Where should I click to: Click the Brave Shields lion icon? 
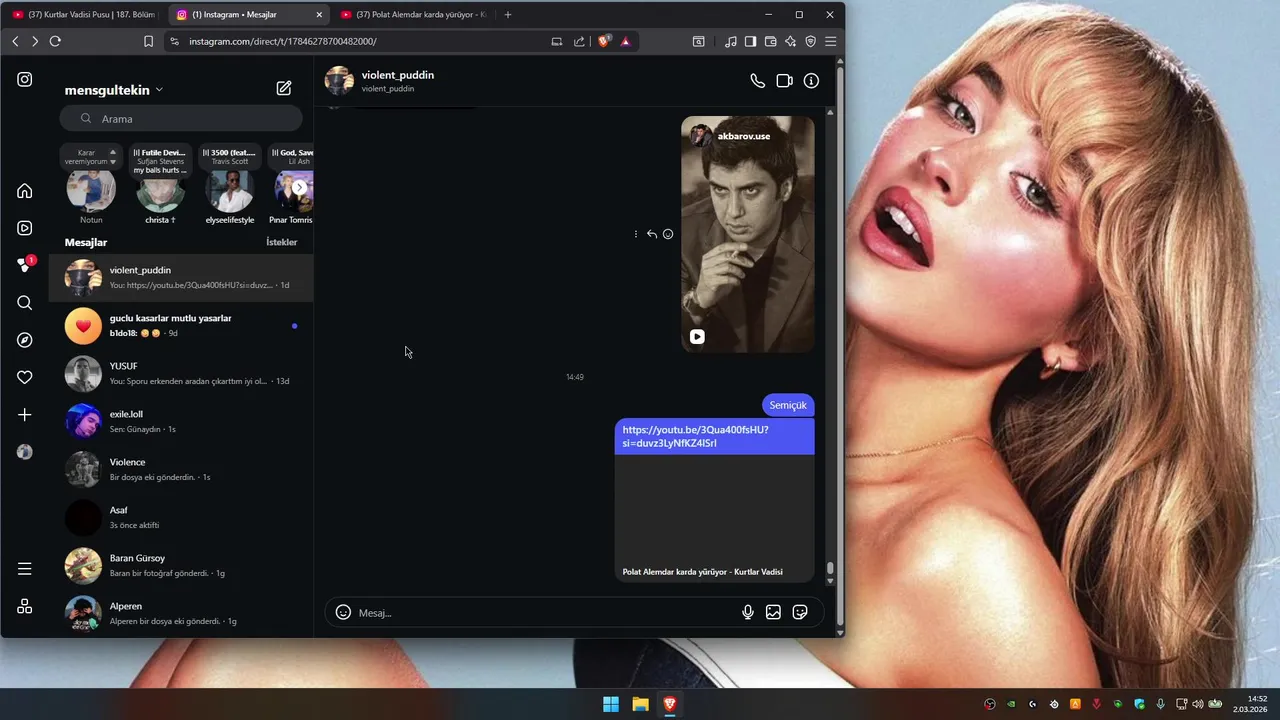click(x=604, y=41)
